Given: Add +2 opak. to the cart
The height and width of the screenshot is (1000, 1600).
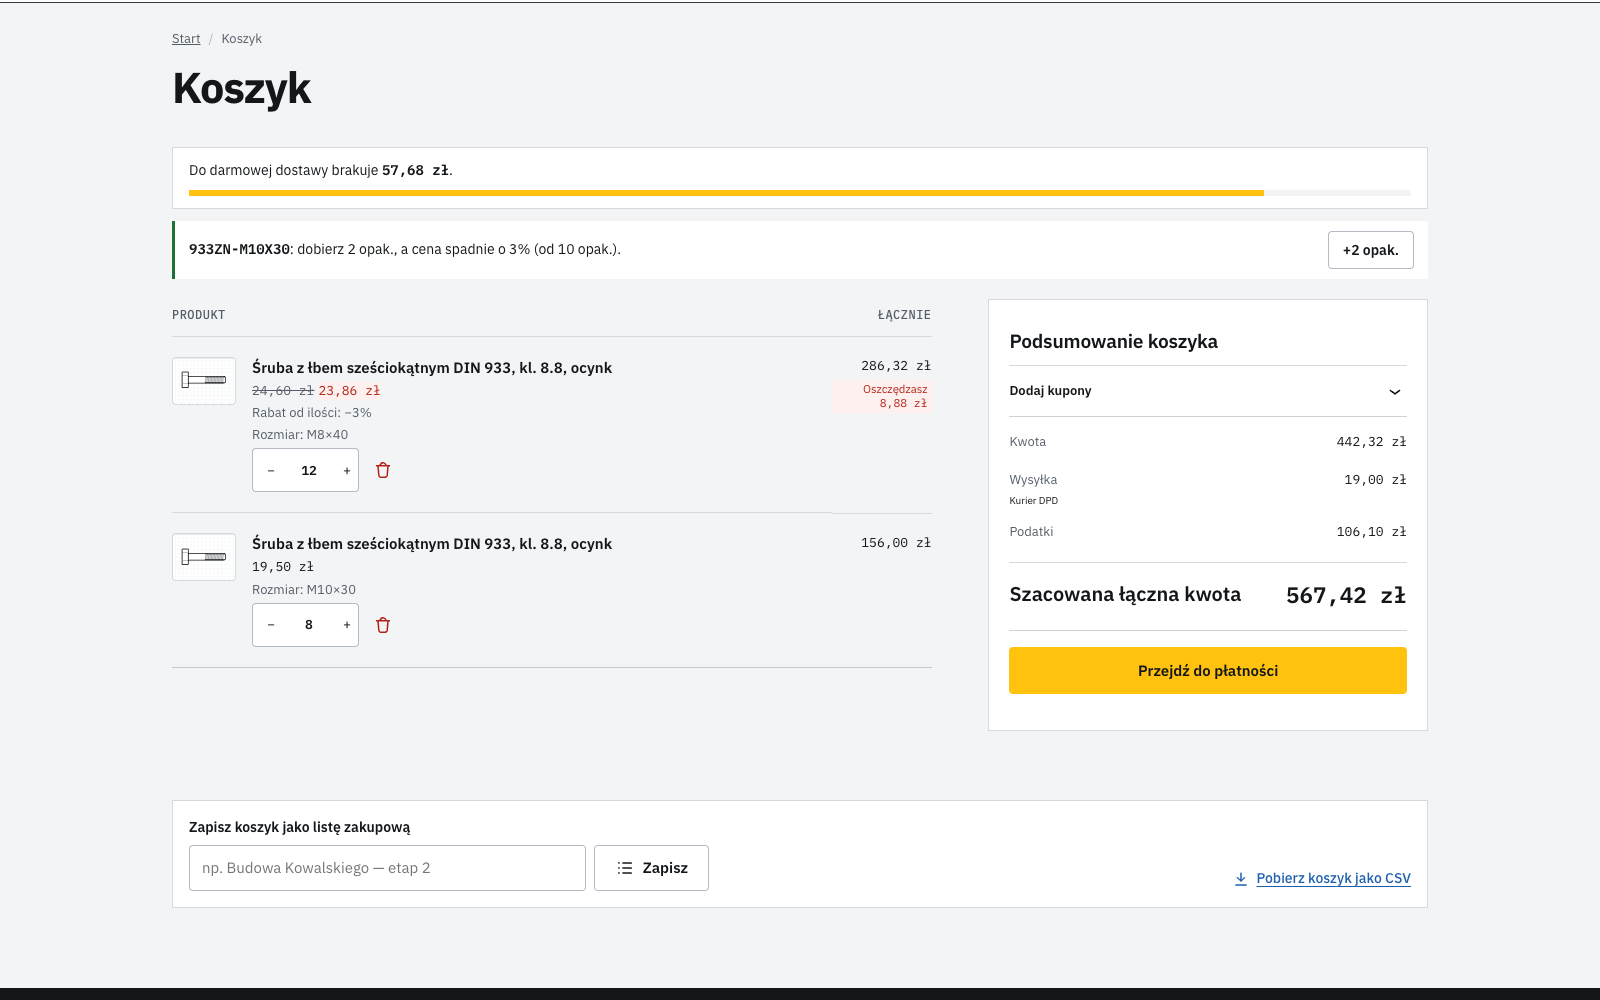Looking at the screenshot, I should tap(1370, 250).
